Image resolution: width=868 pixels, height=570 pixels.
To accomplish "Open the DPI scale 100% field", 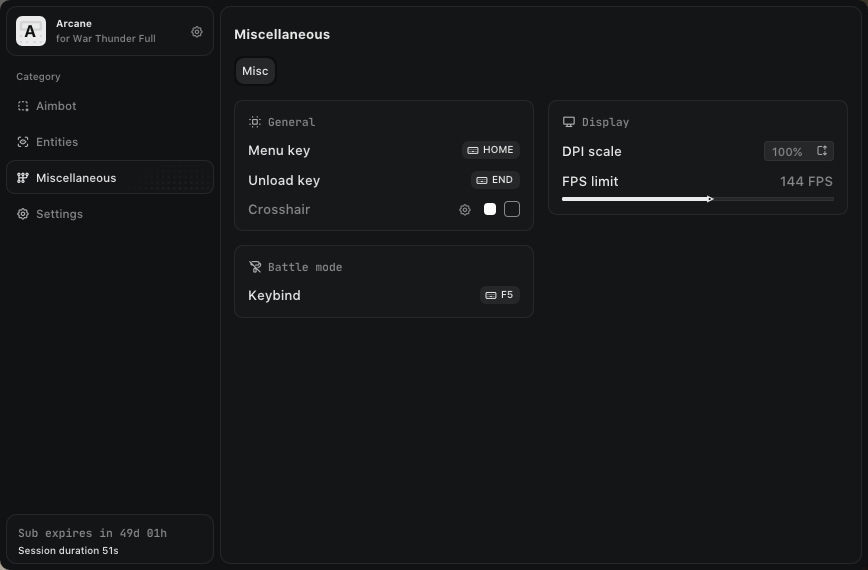I will coord(787,152).
